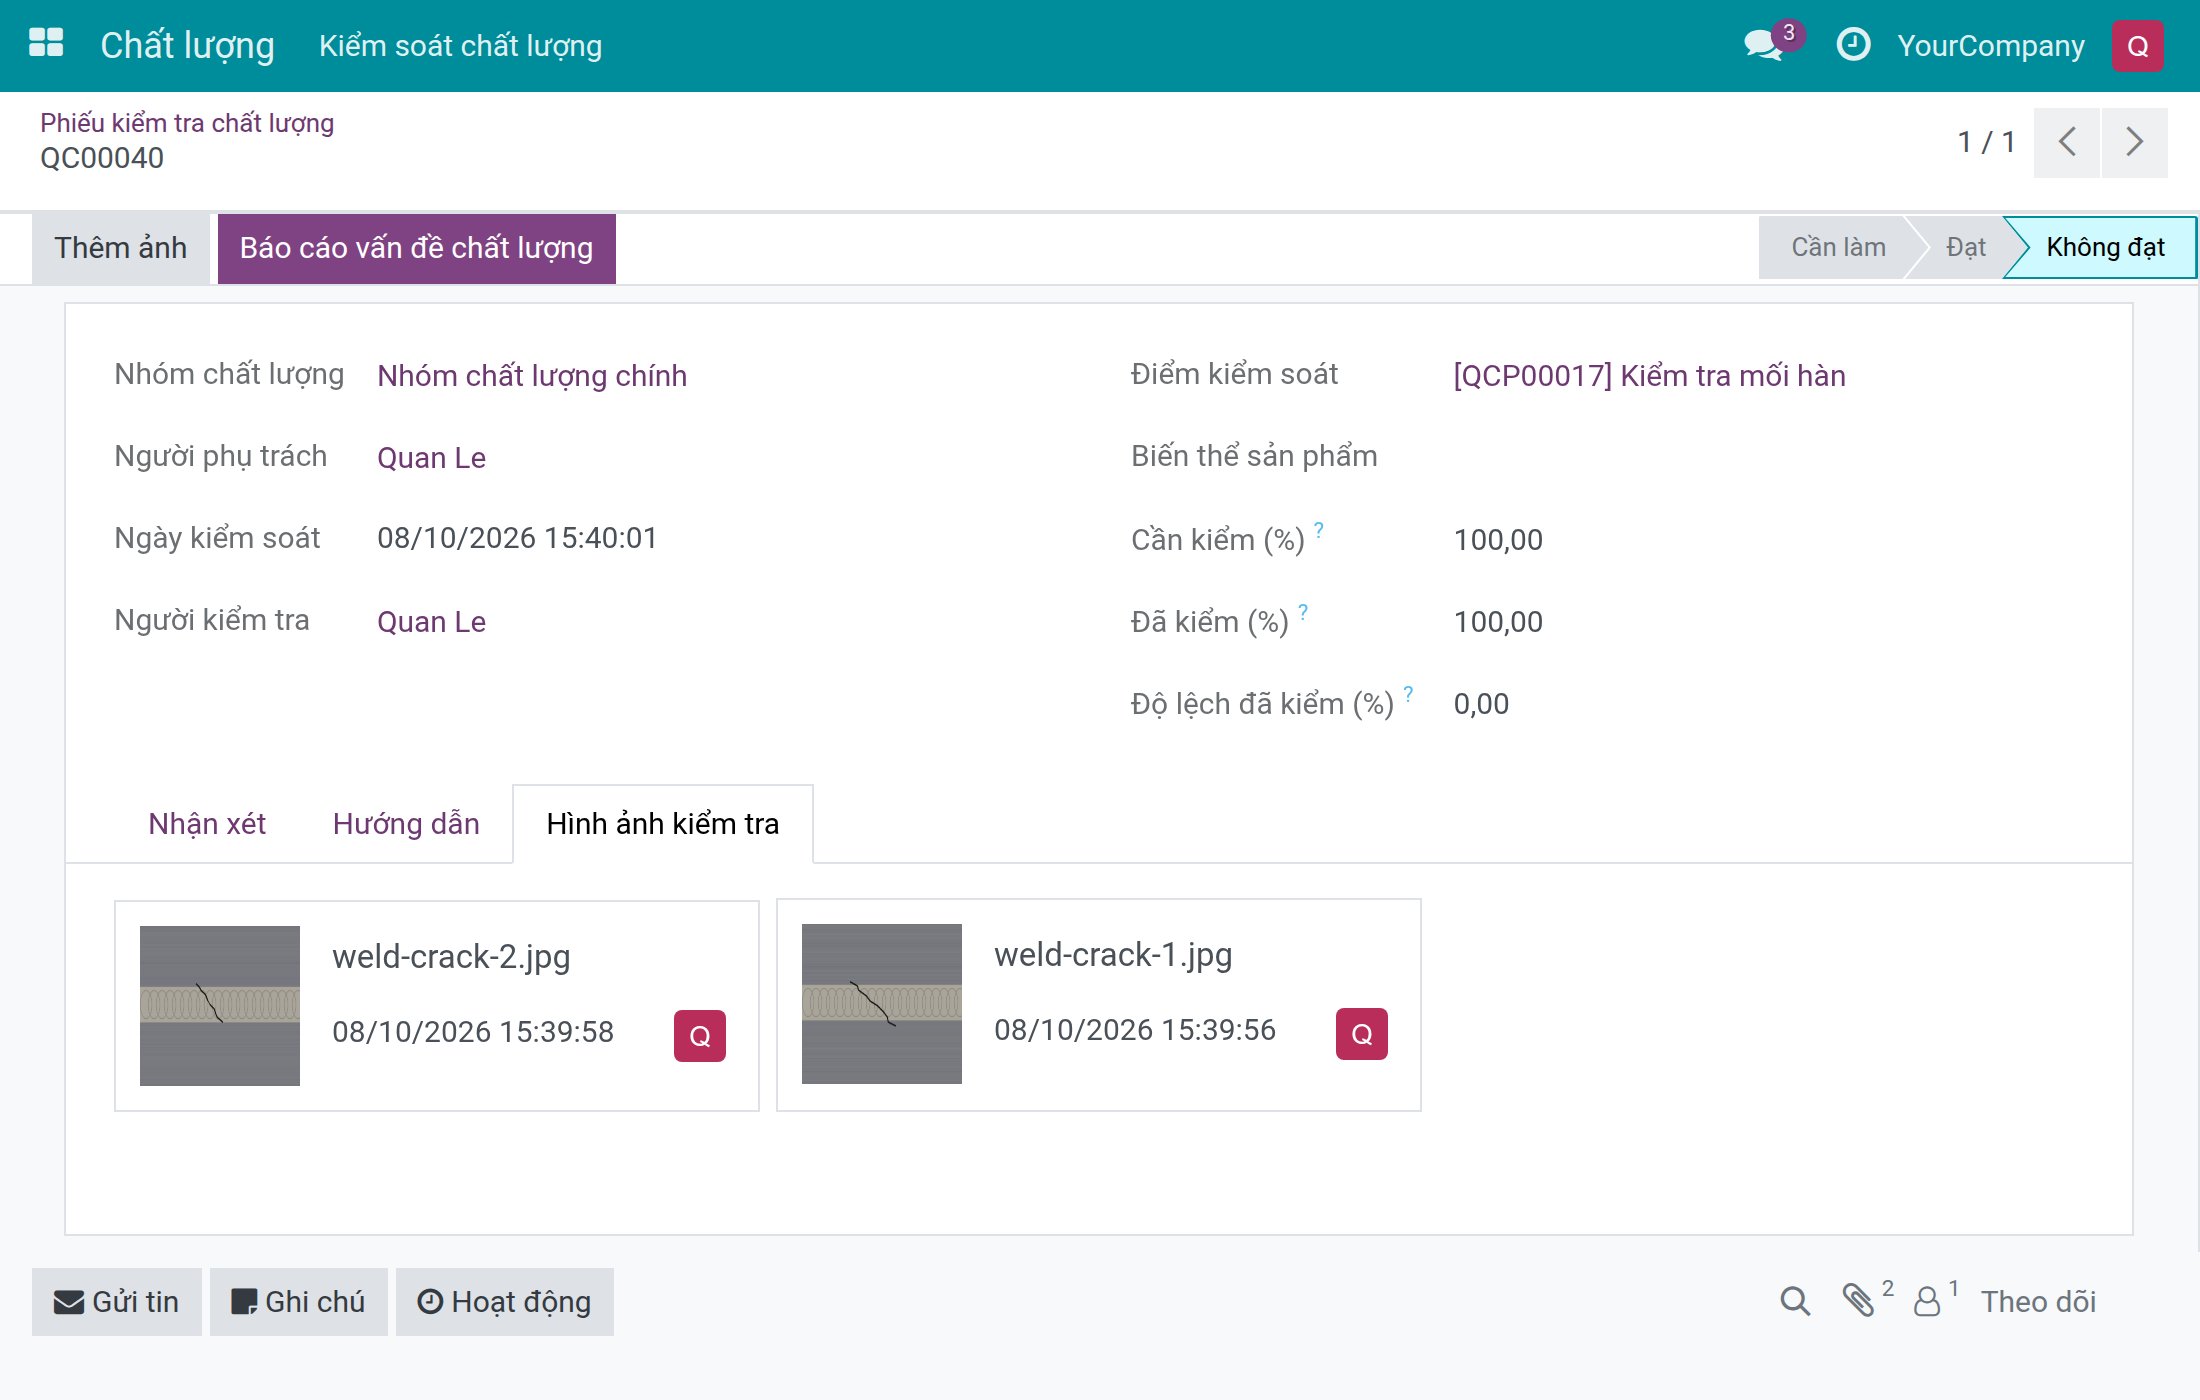Click Báo cáo vấn đề chất lượng button

point(416,248)
